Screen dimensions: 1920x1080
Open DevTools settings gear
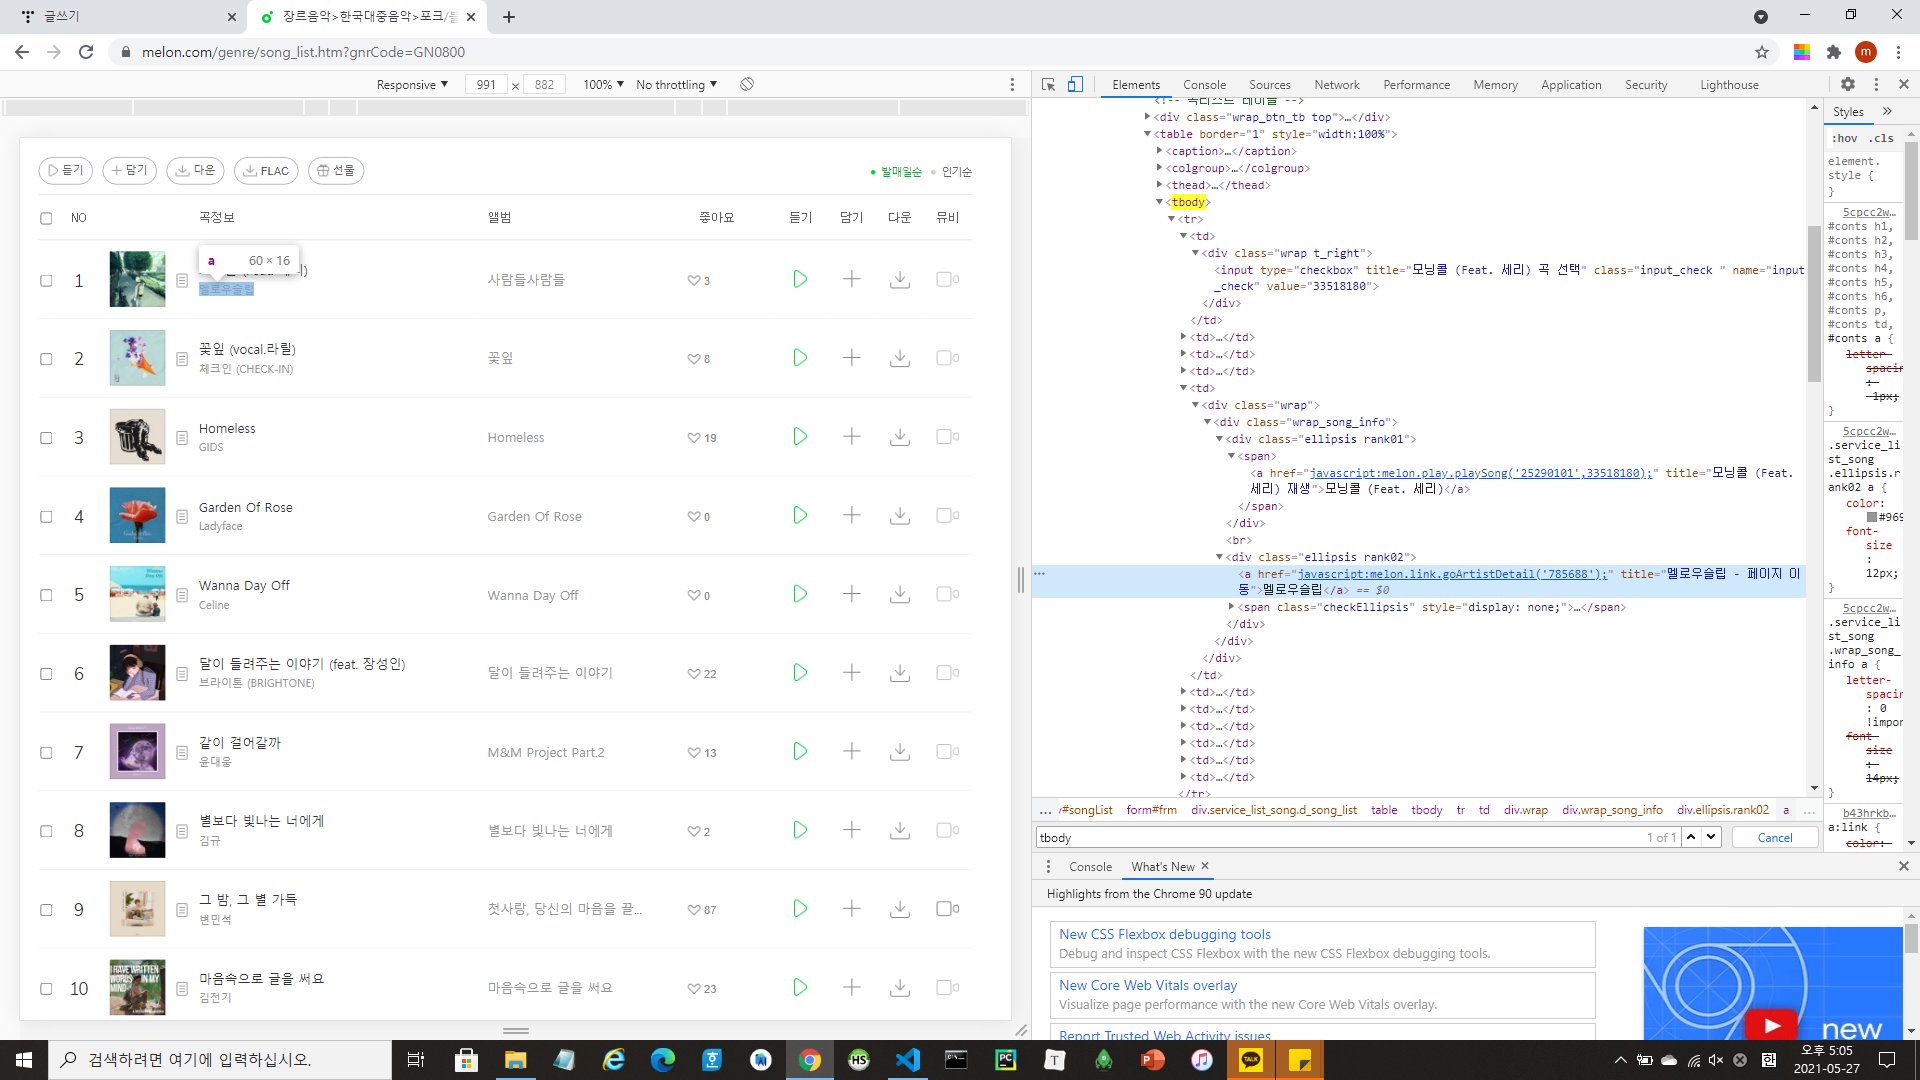click(x=1848, y=85)
